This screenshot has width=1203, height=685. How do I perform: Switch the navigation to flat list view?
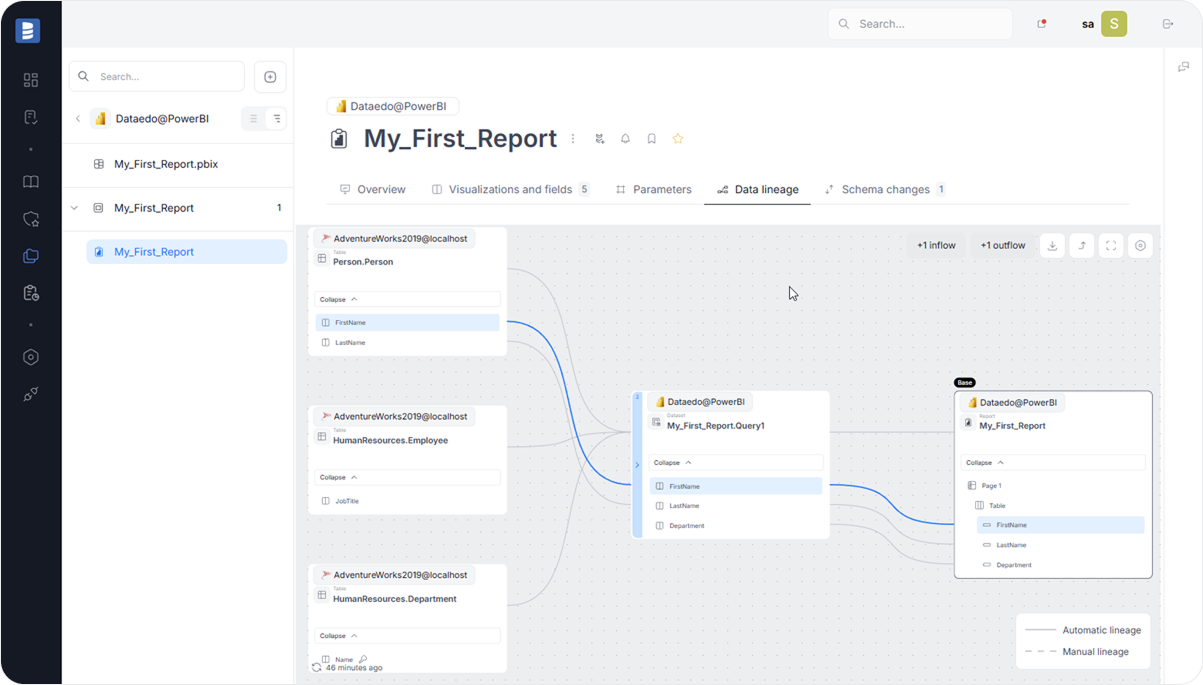pyautogui.click(x=254, y=119)
